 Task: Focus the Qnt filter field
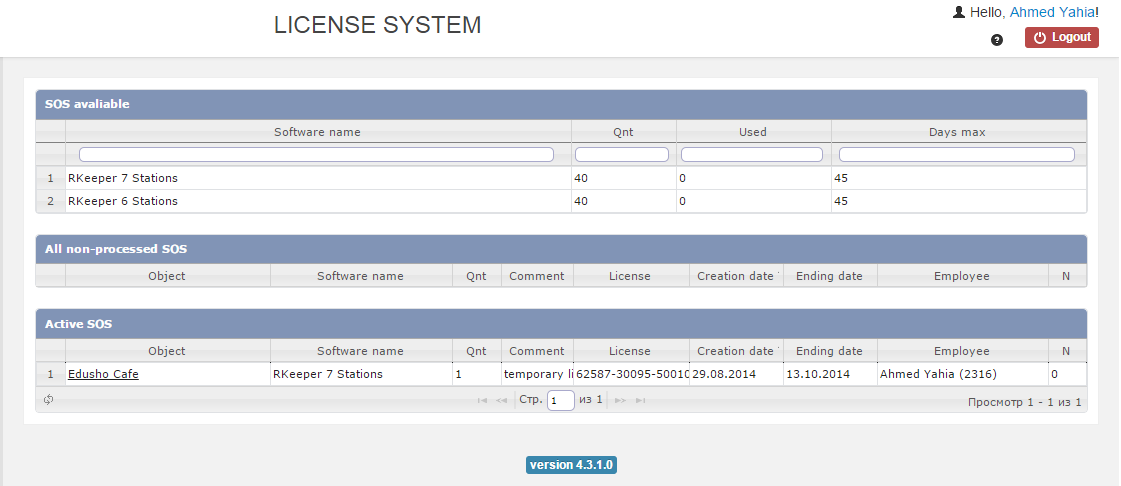(x=622, y=154)
